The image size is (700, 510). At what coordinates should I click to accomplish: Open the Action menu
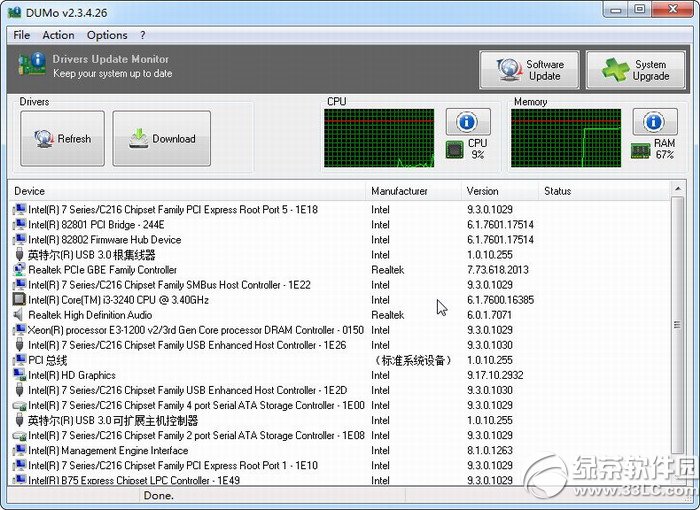[58, 35]
